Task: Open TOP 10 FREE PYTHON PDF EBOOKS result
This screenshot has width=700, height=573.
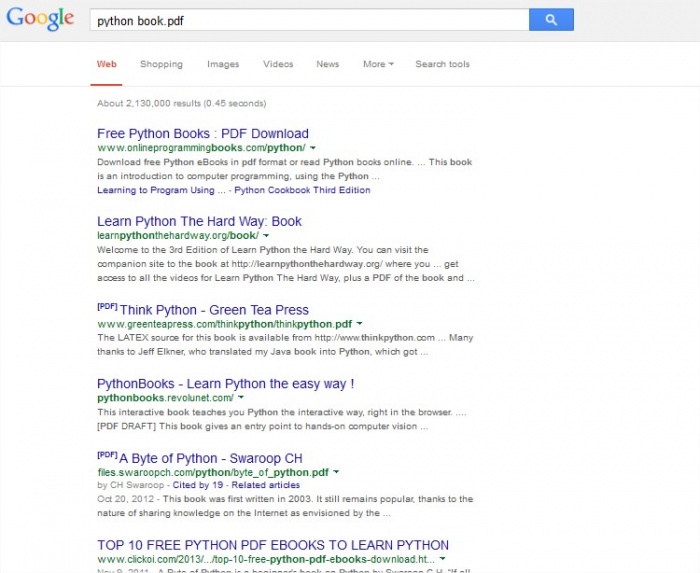Action: (x=273, y=545)
